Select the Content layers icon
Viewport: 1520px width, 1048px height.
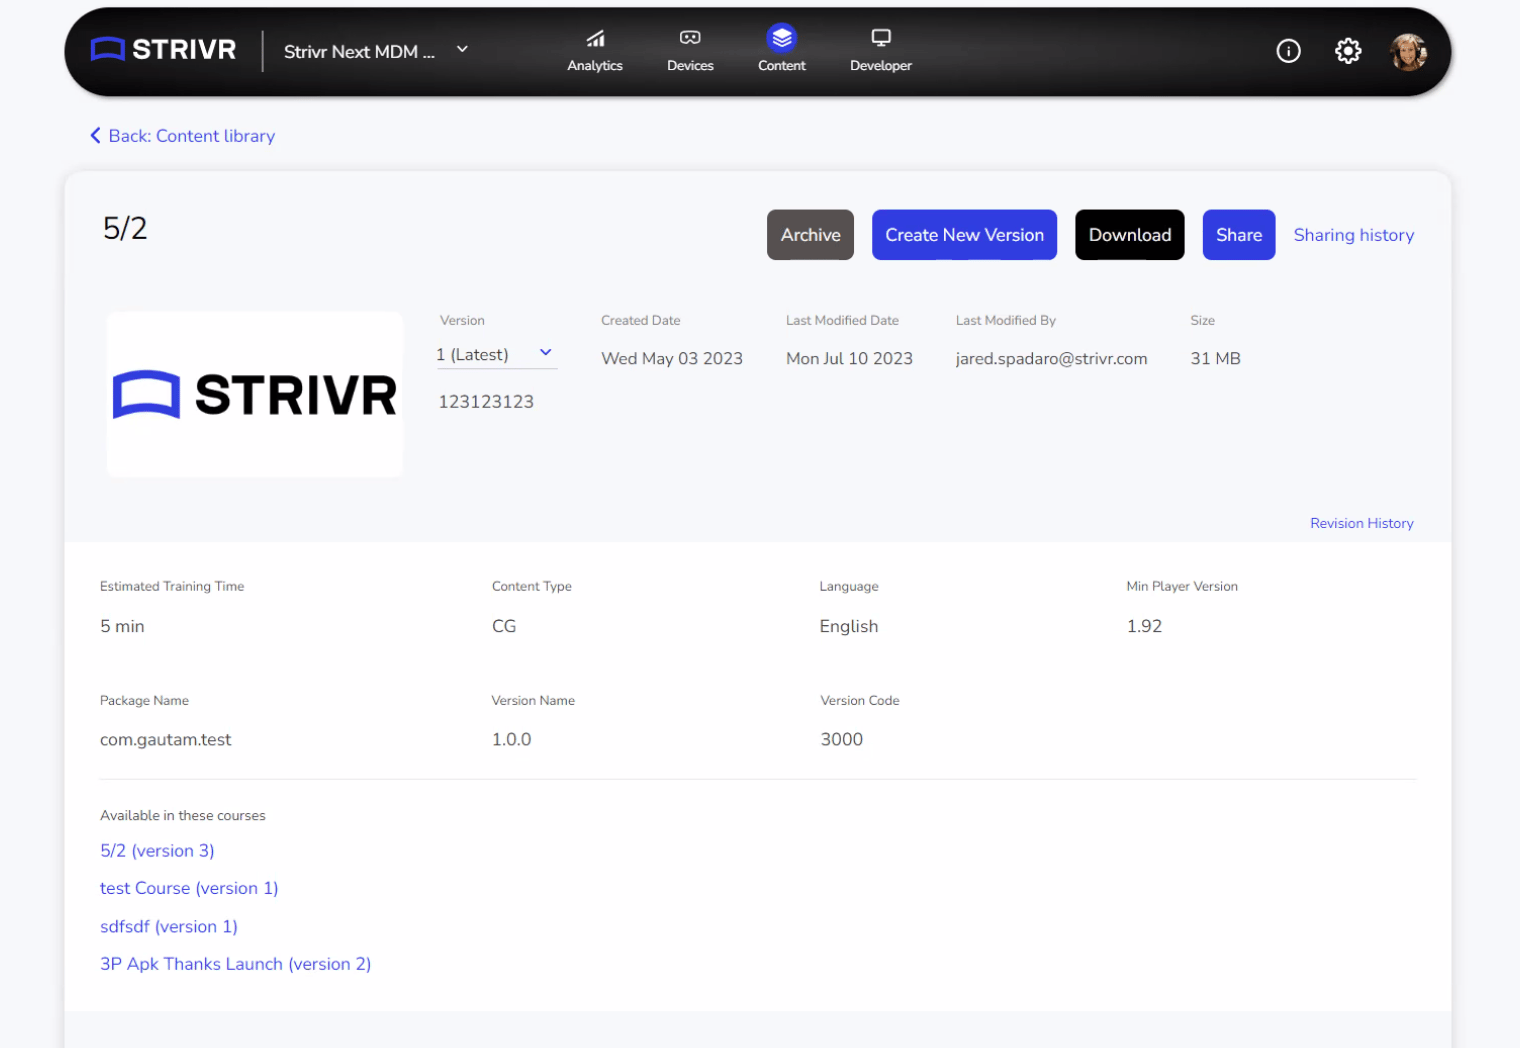781,39
